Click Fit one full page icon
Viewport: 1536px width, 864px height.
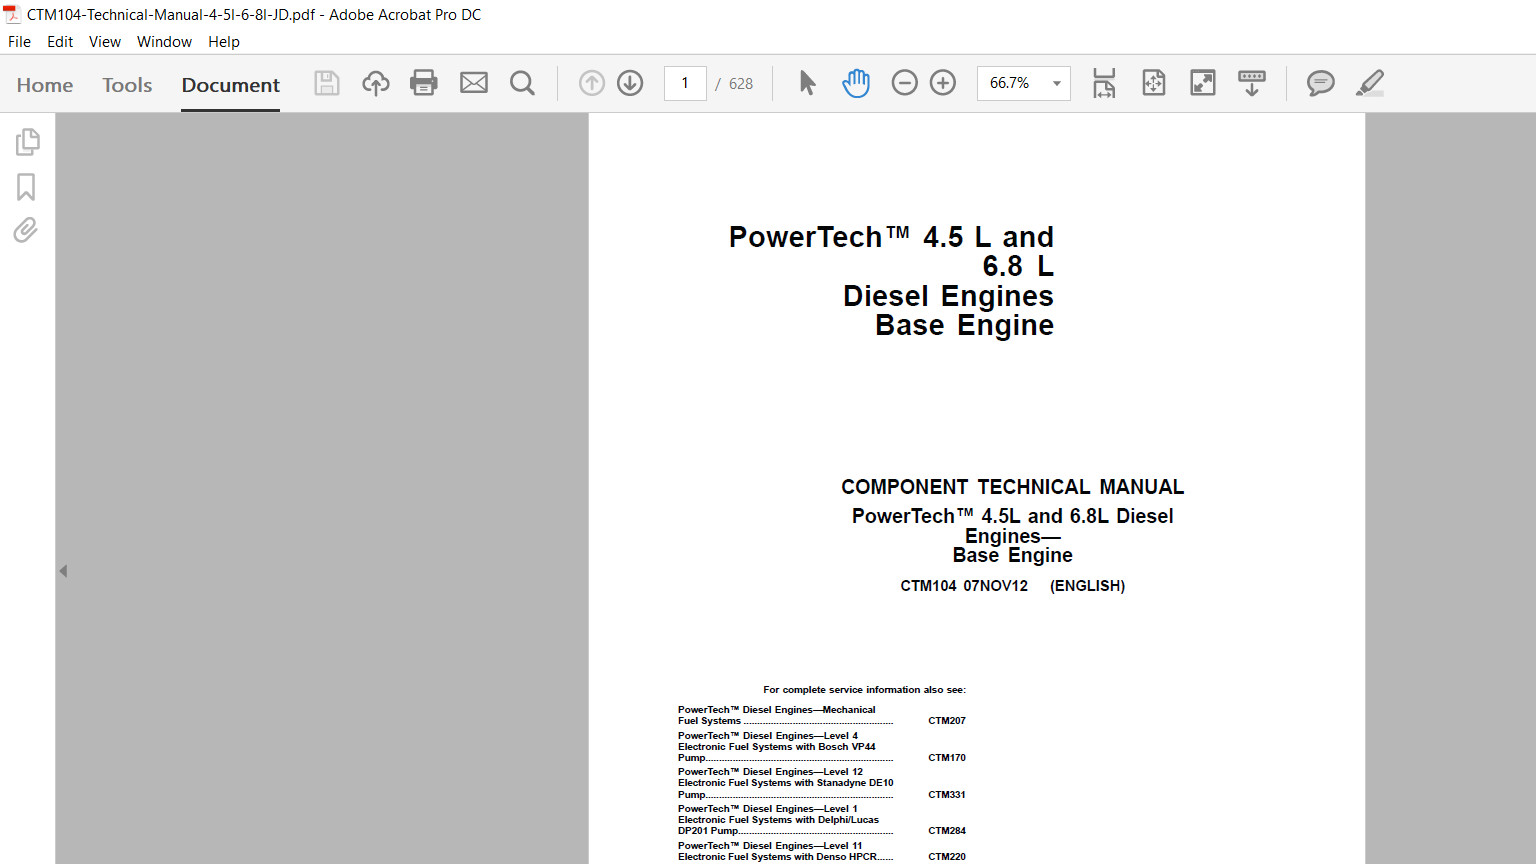pyautogui.click(x=1154, y=83)
